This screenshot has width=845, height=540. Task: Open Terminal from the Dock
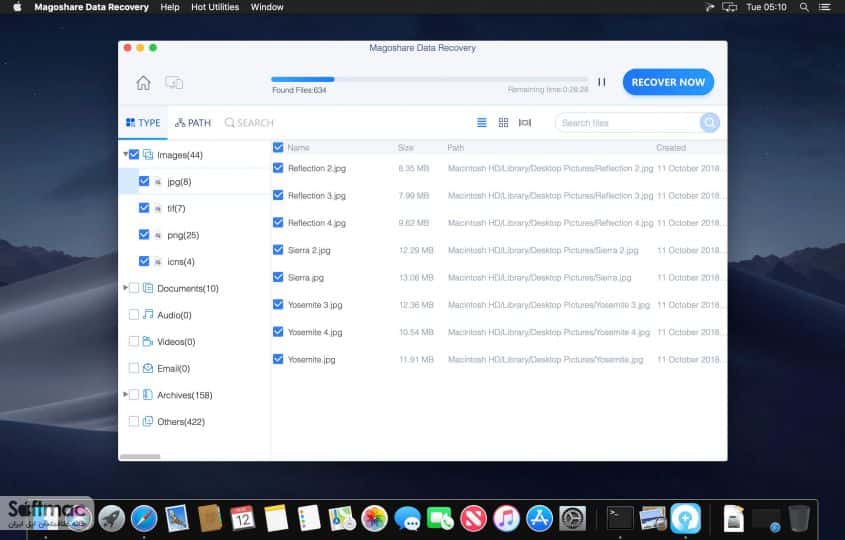click(620, 518)
